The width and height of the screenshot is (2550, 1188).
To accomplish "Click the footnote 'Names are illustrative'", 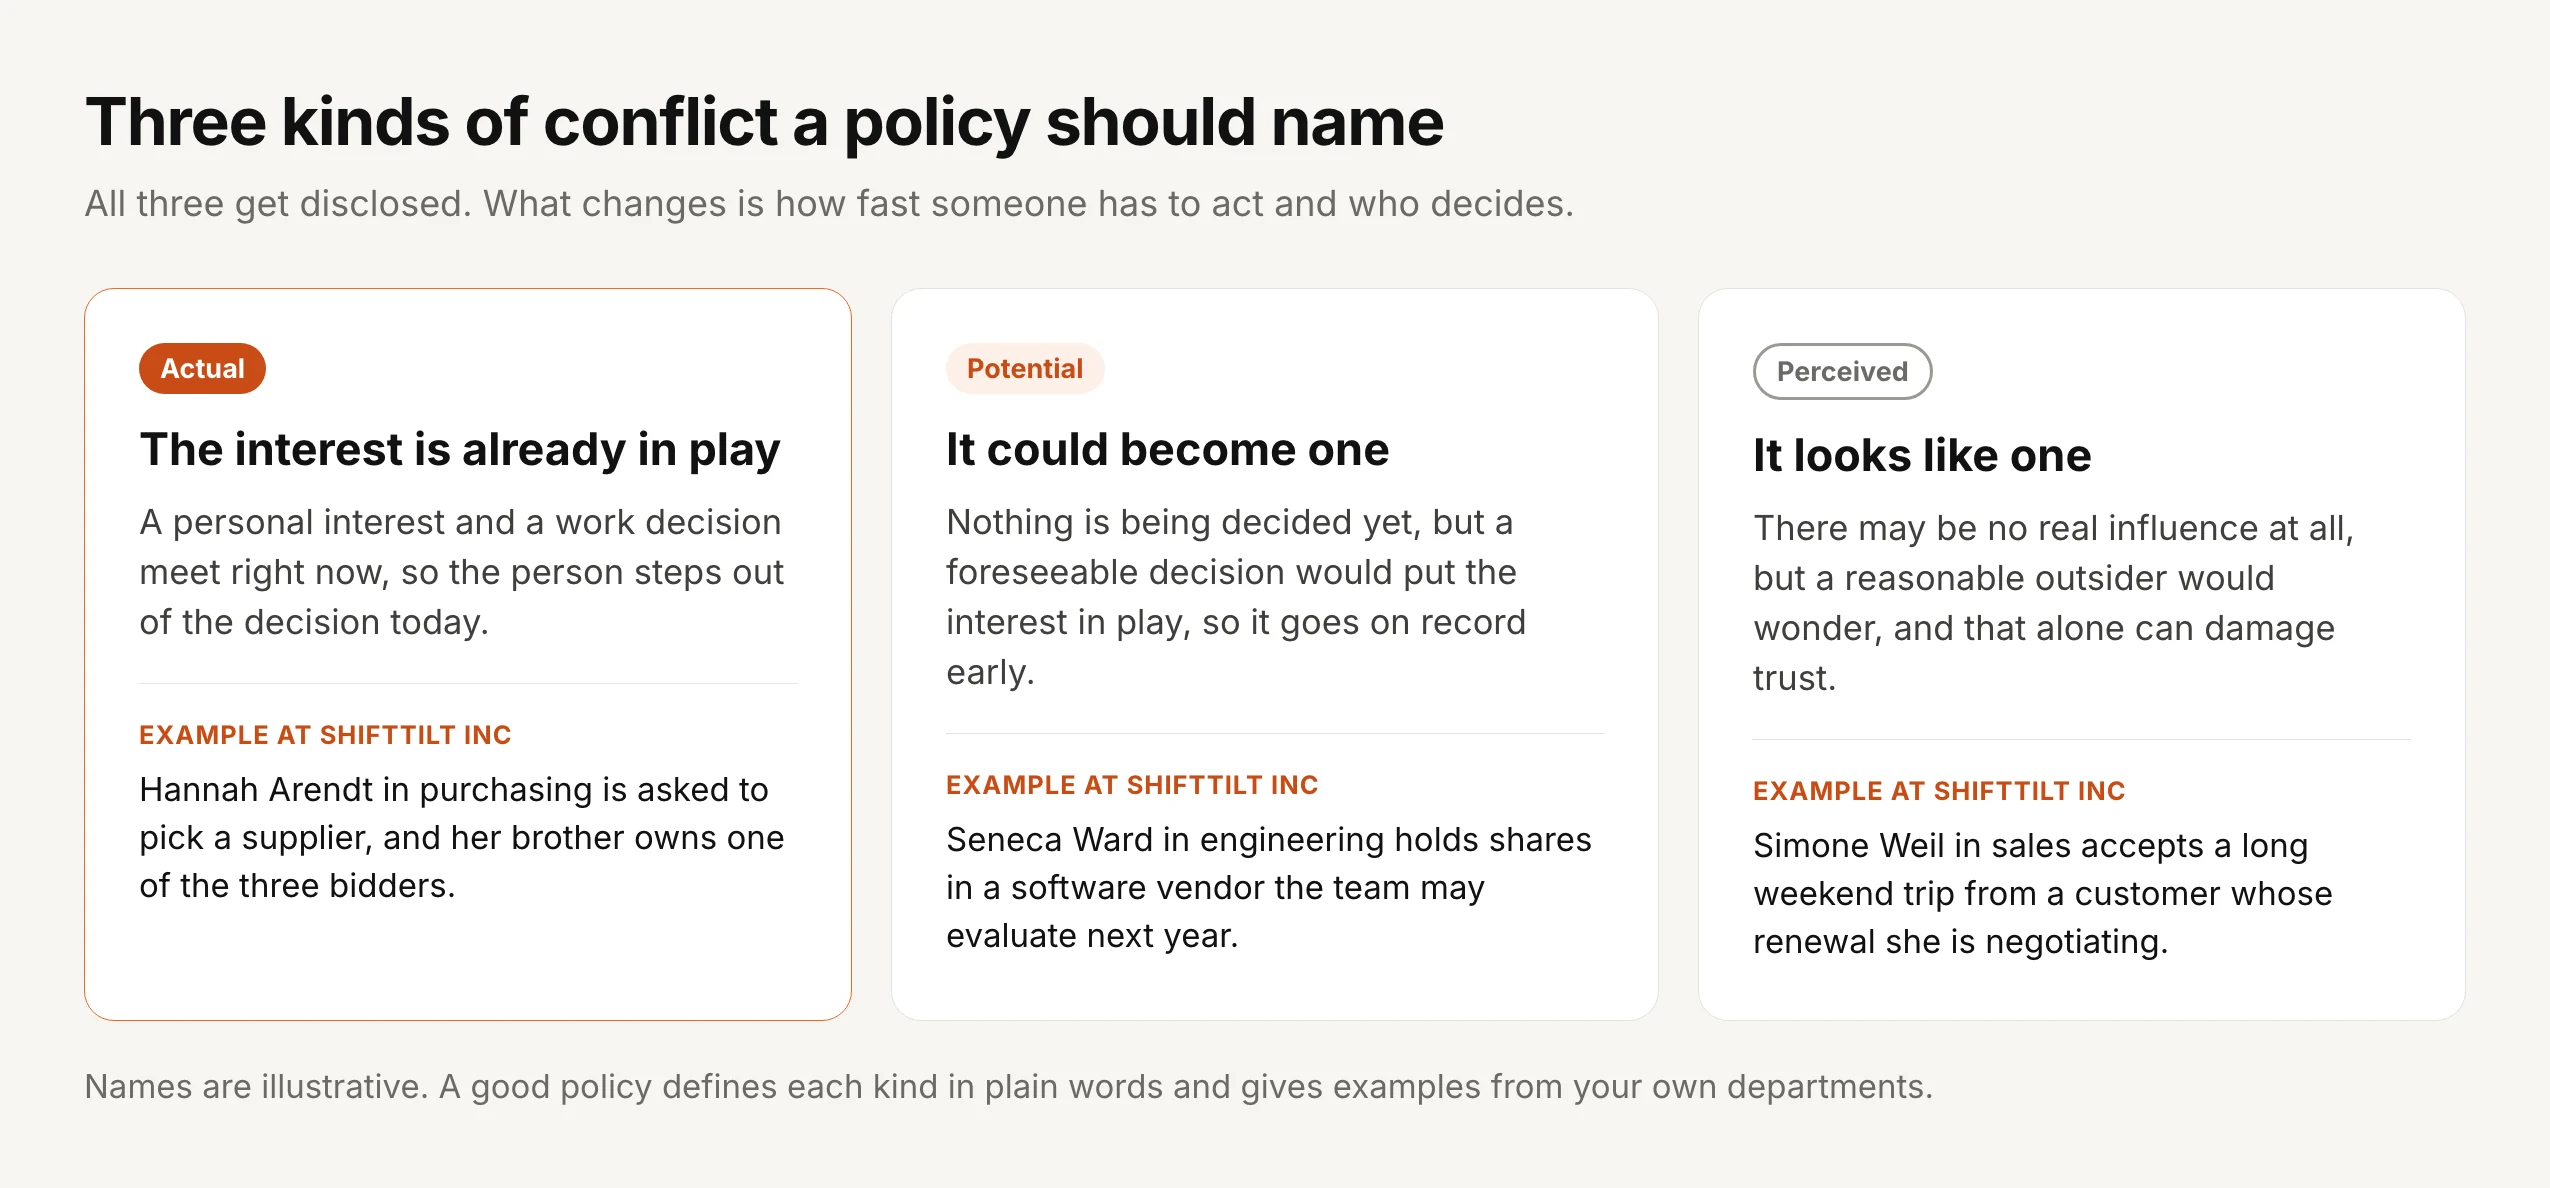I will (x=1009, y=1086).
